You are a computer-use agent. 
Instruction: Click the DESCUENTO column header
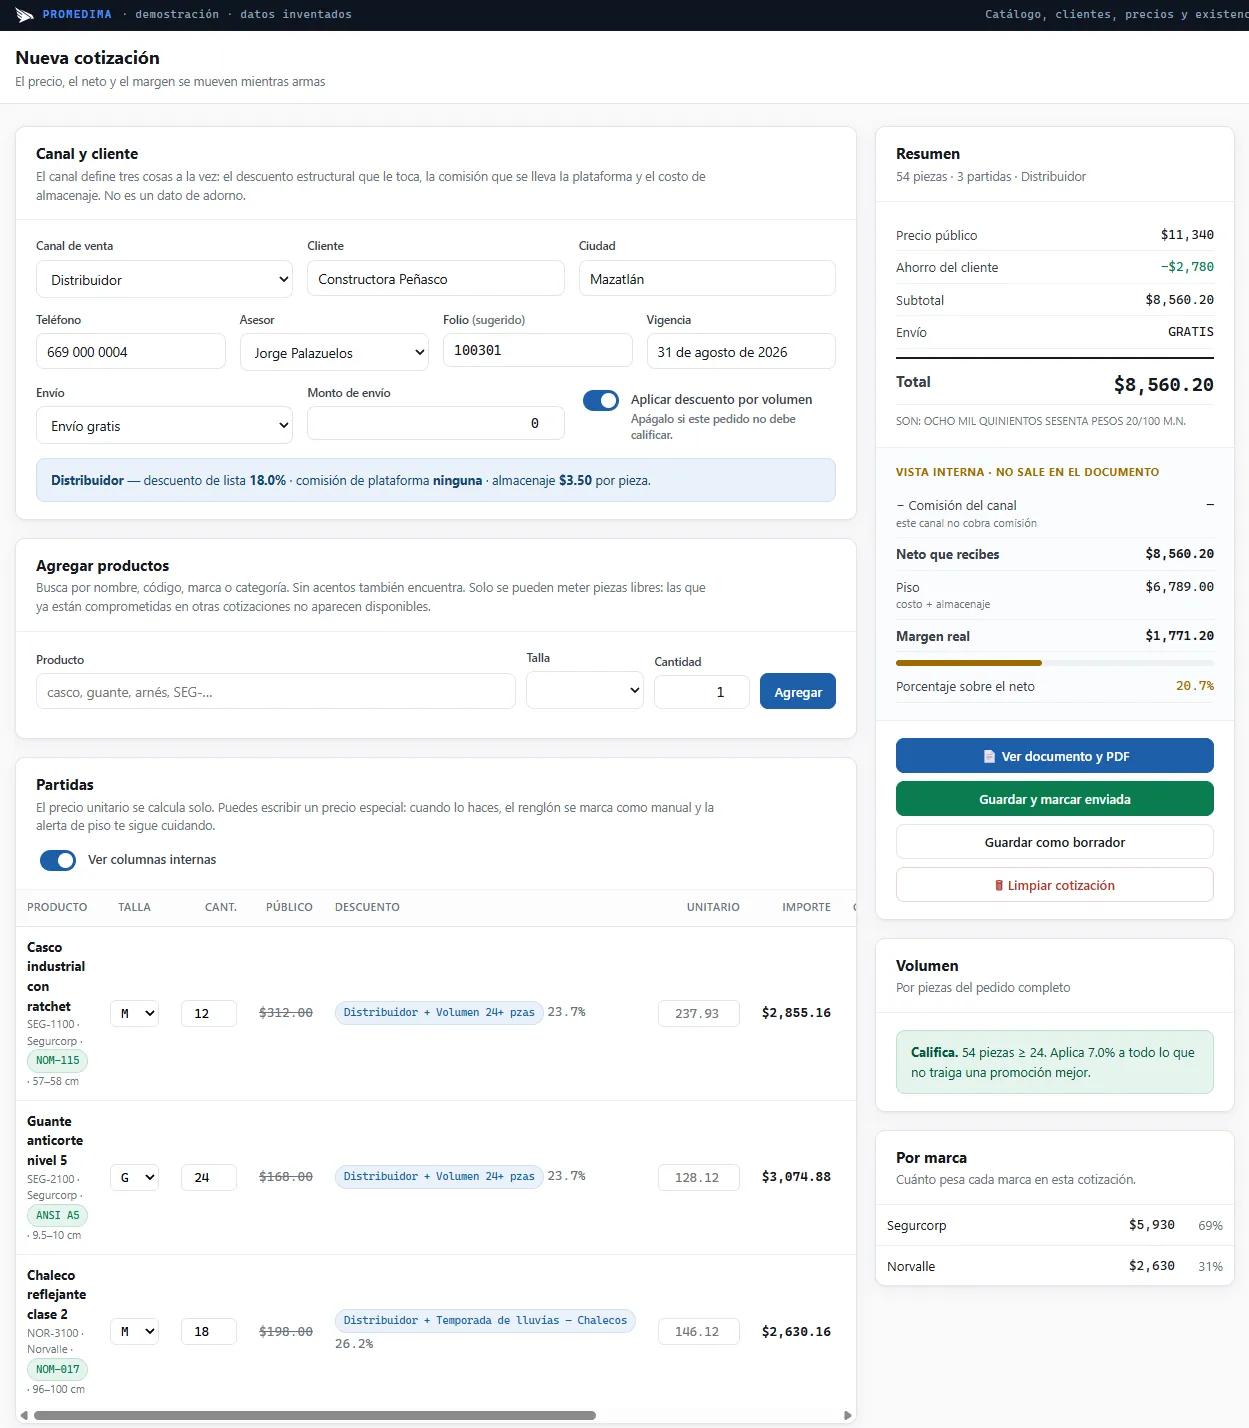[367, 907]
